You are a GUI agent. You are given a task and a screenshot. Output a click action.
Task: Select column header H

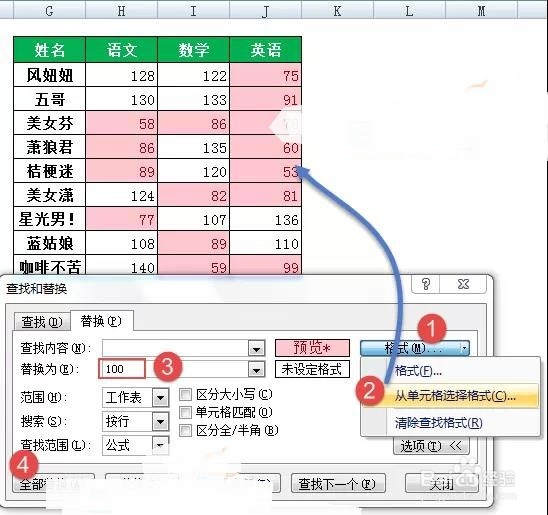coord(121,10)
